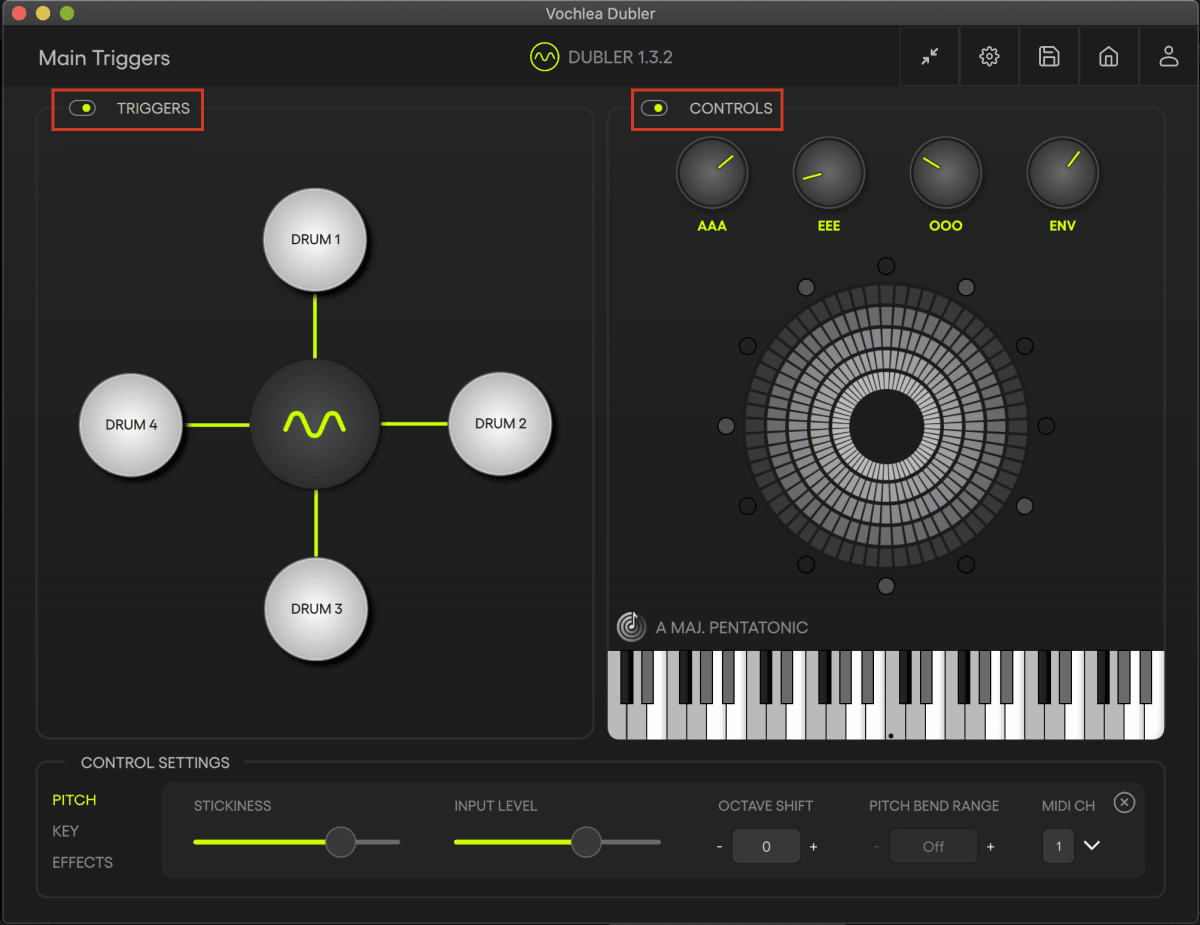Go to home via the house icon

click(1108, 57)
